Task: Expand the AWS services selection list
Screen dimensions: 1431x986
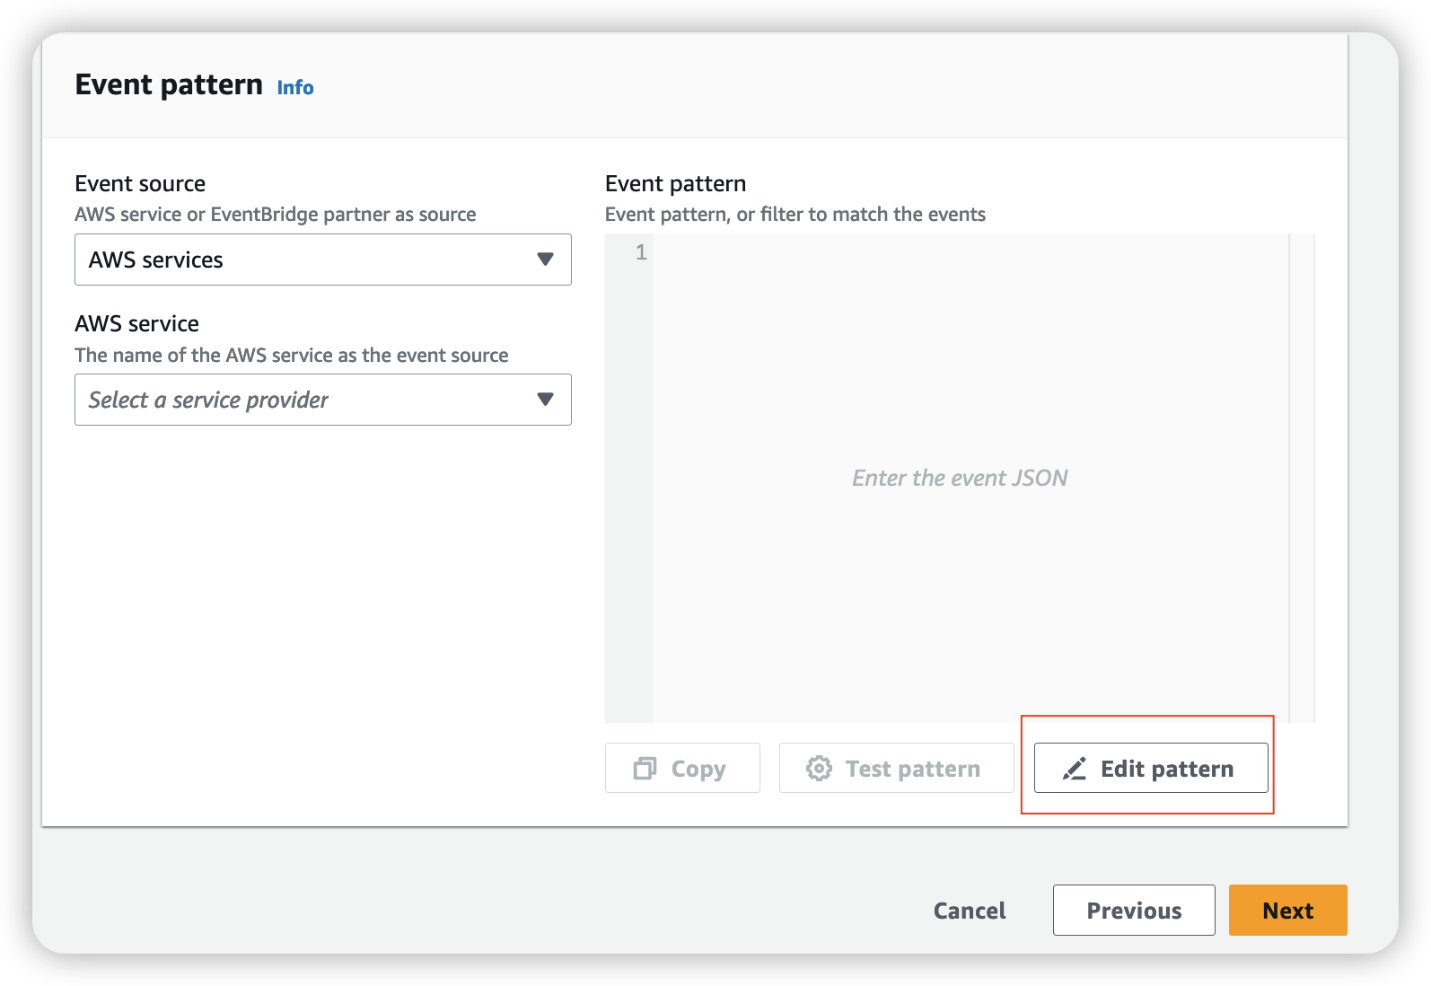Action: (x=322, y=259)
